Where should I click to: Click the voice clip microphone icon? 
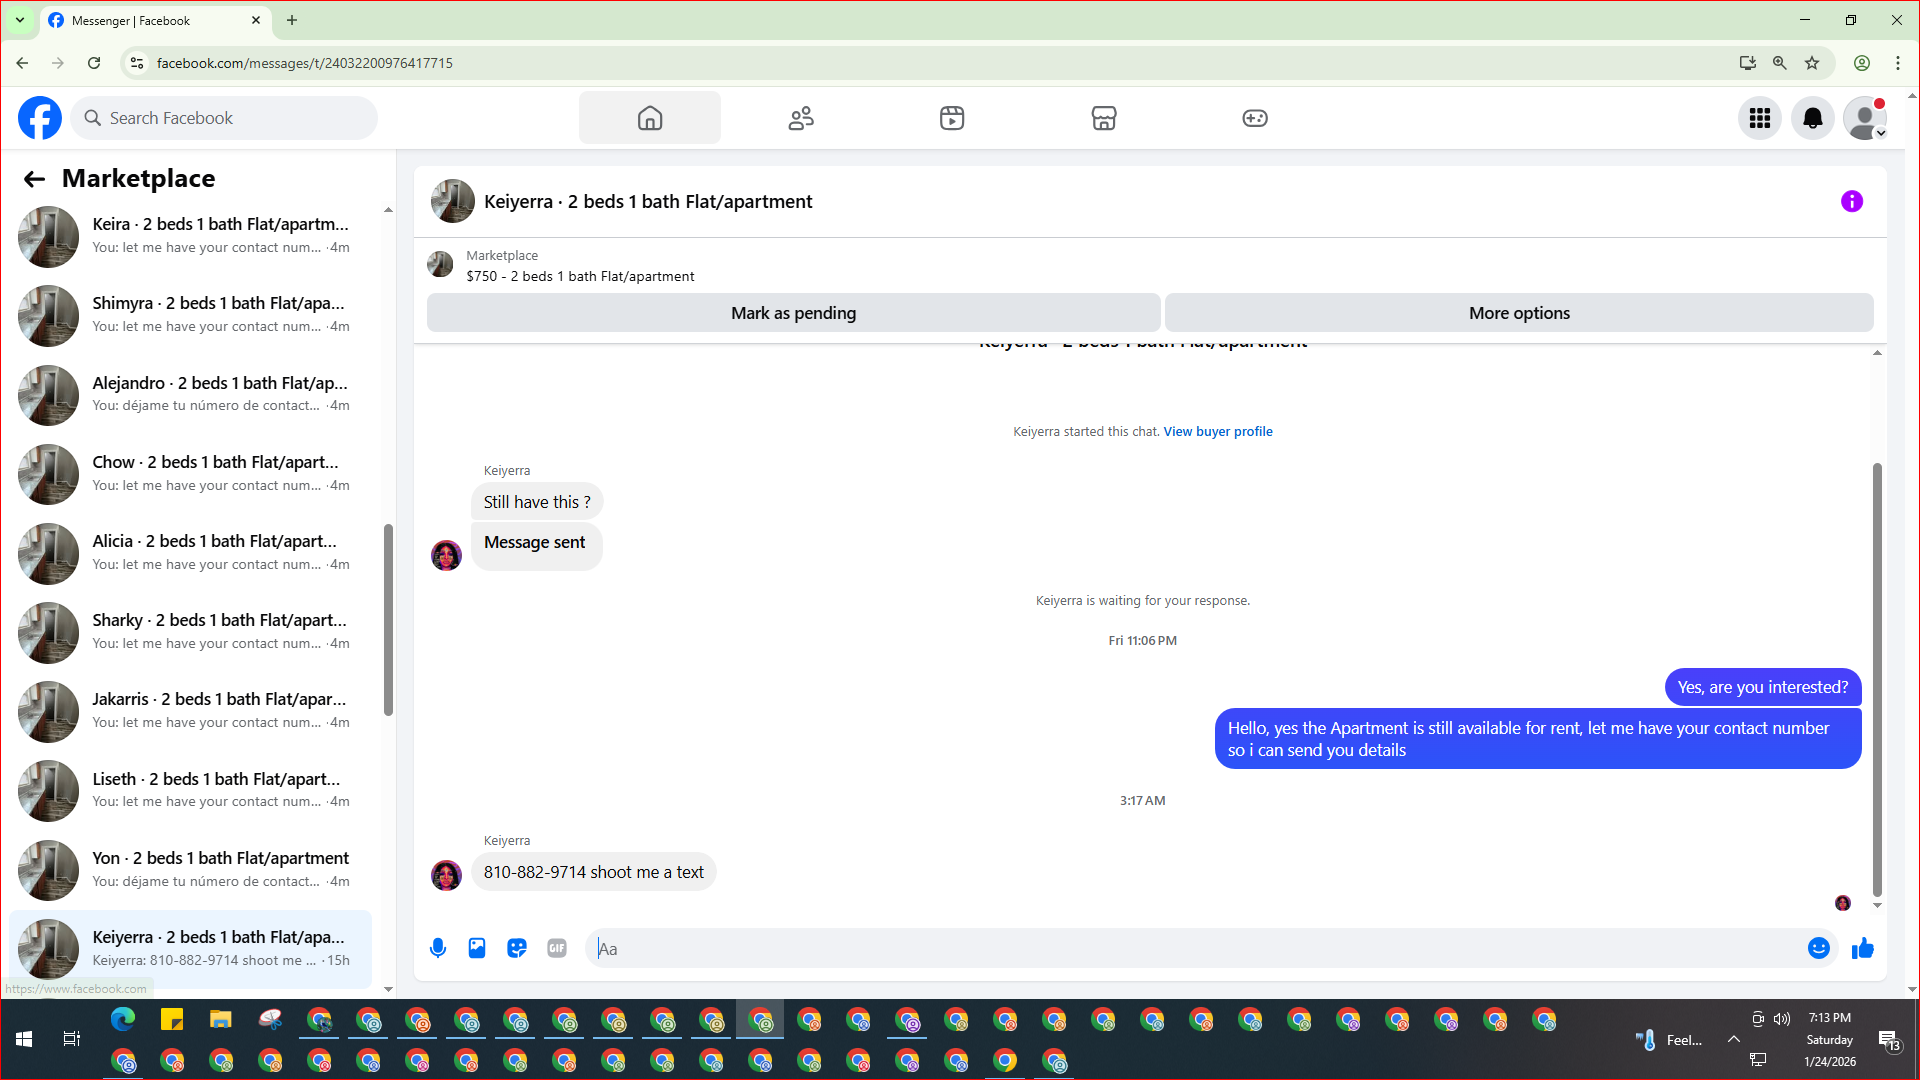coord(438,948)
